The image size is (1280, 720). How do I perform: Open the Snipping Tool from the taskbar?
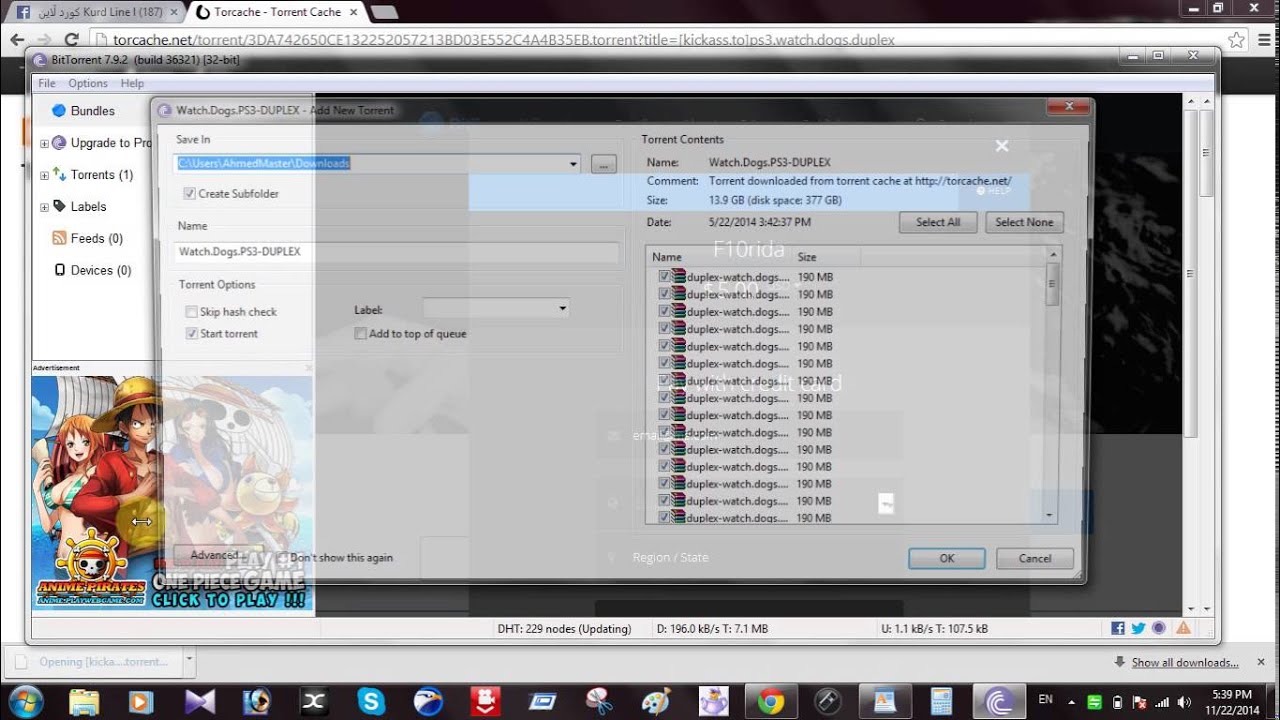pyautogui.click(x=599, y=701)
